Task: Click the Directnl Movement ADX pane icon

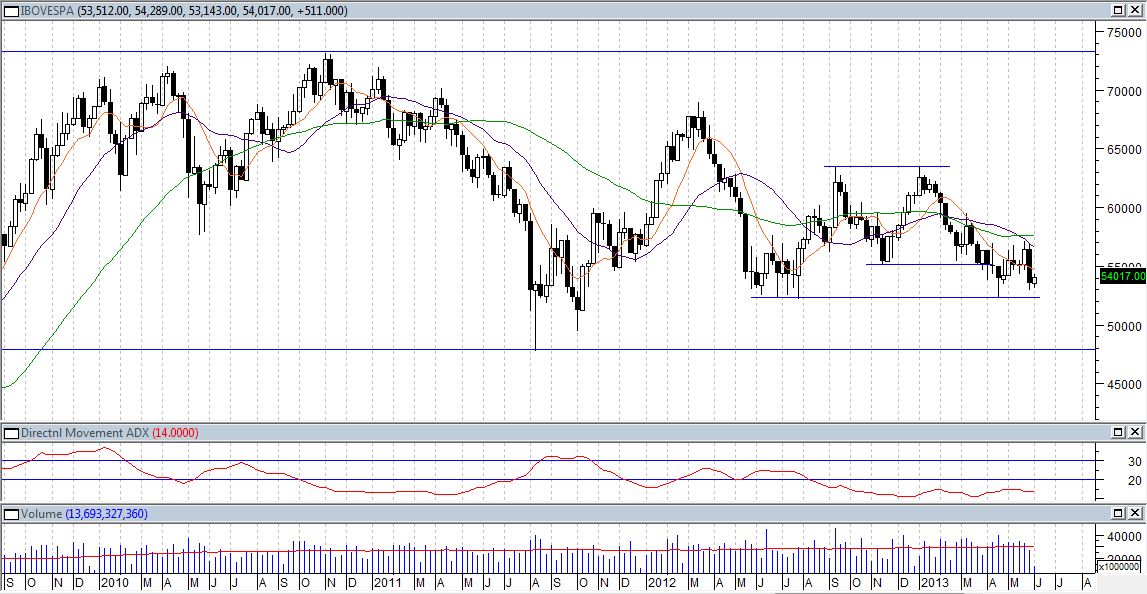Action: pos(11,433)
